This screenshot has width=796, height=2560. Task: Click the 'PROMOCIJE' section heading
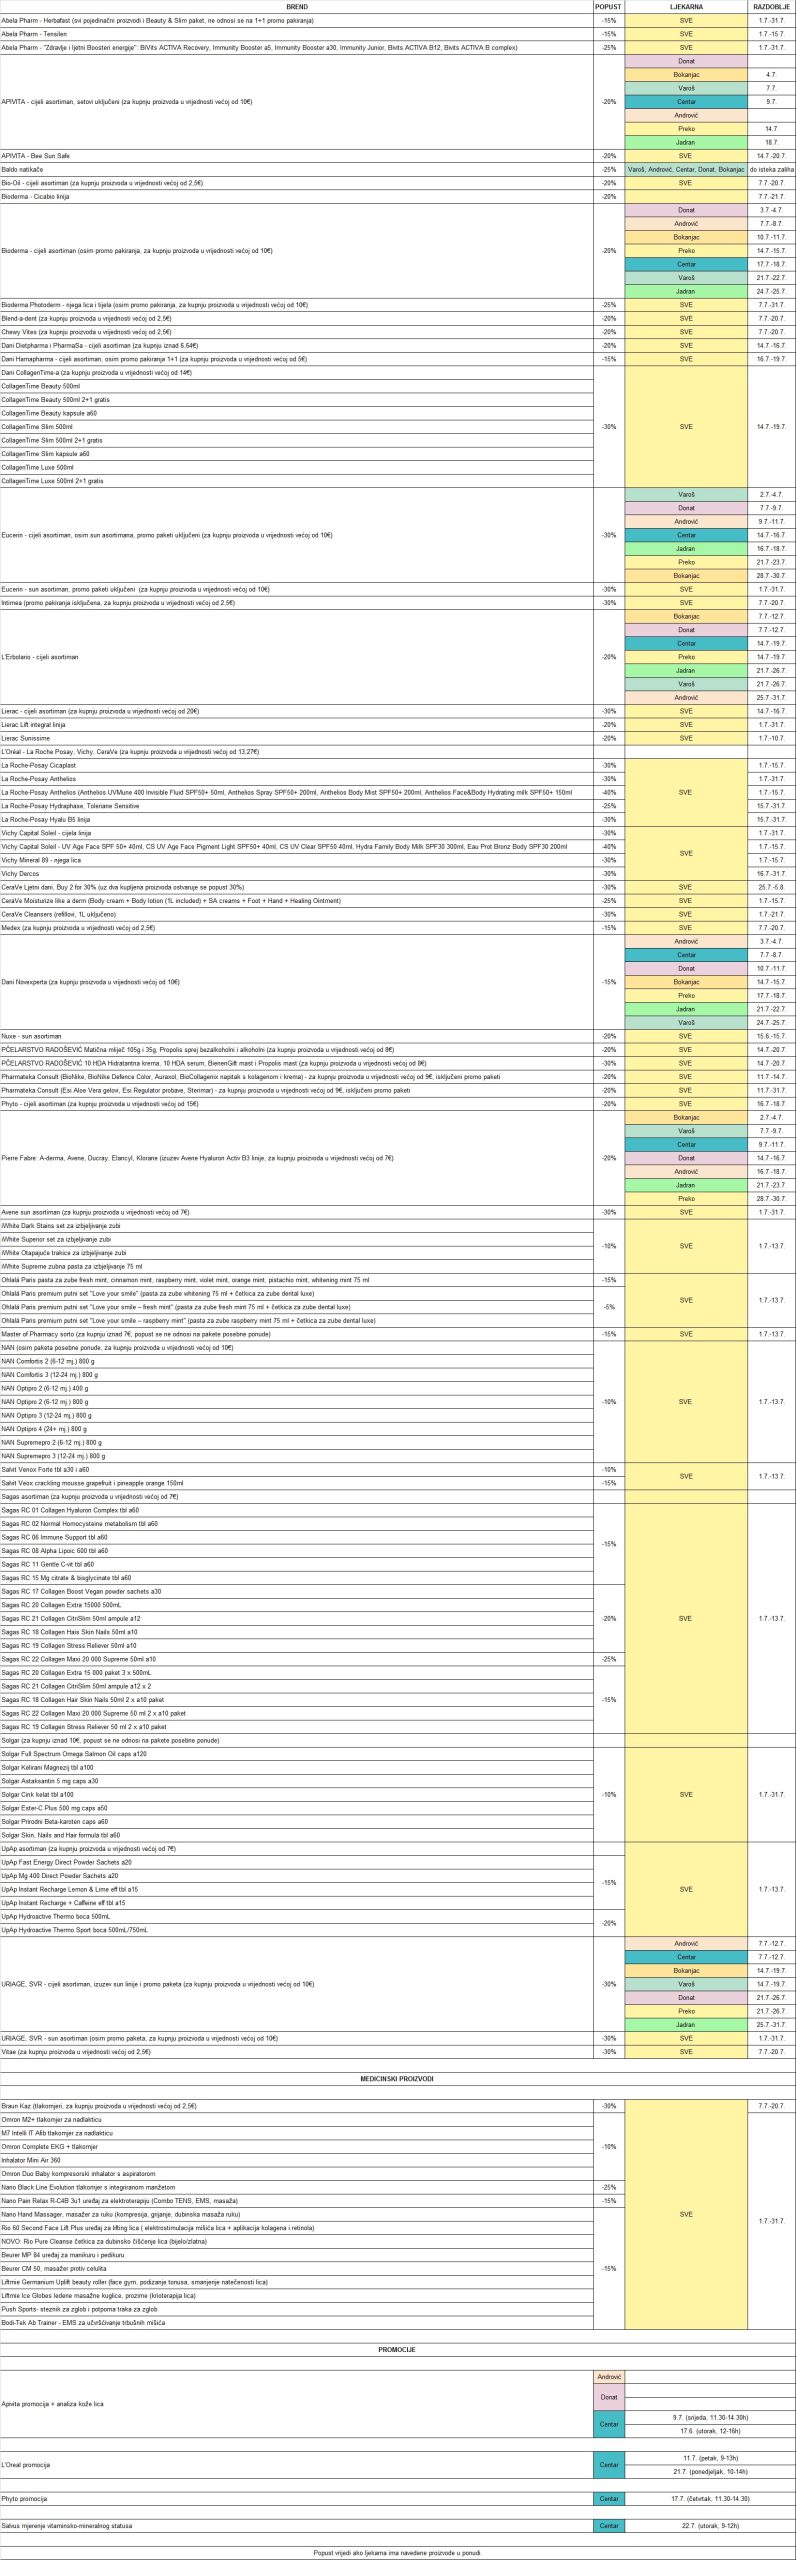398,2350
